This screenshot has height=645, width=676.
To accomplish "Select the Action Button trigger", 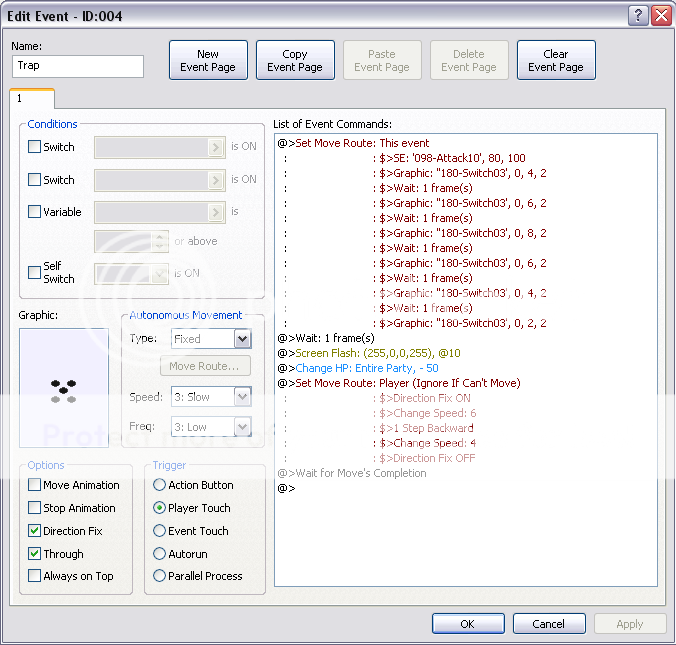I will pos(160,485).
